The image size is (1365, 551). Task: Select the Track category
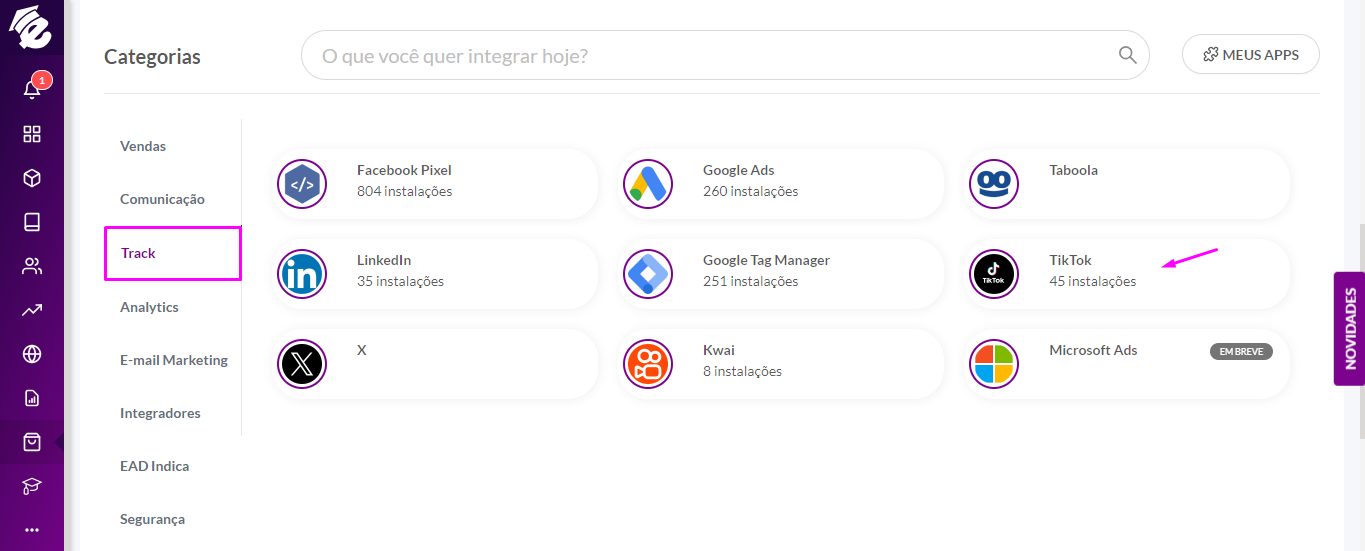click(x=173, y=253)
